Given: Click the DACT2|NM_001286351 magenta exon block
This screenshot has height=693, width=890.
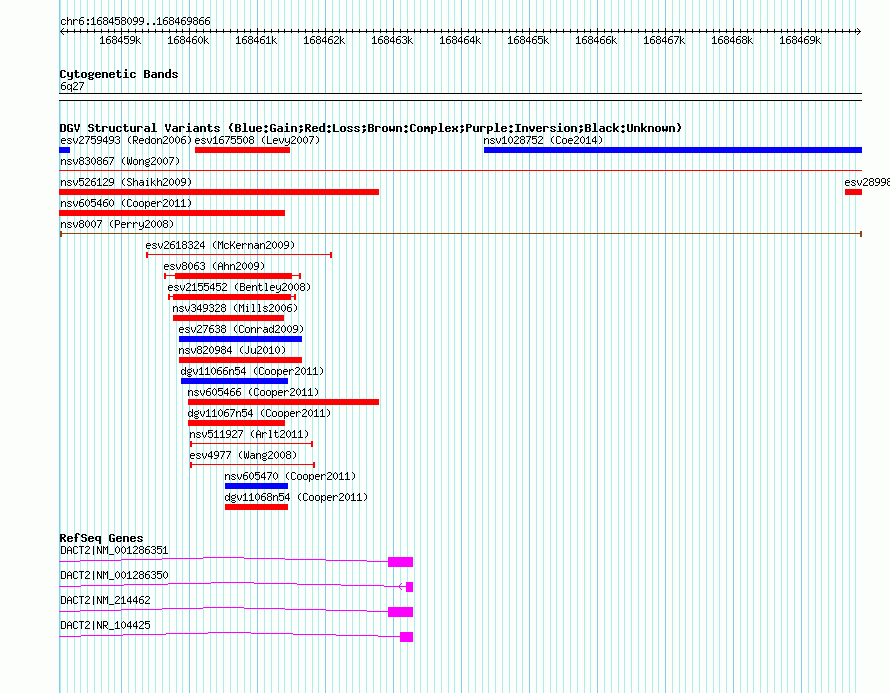Looking at the screenshot, I should coord(401,562).
